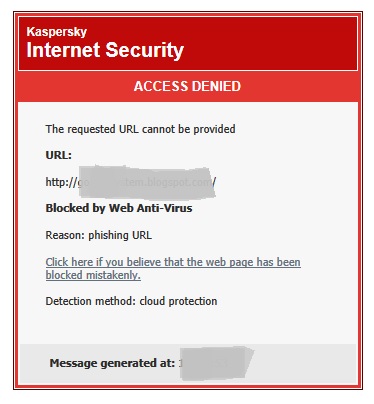Click the requested URL cannot be provided text
Viewport: 374px width, 404px height.
[140, 129]
